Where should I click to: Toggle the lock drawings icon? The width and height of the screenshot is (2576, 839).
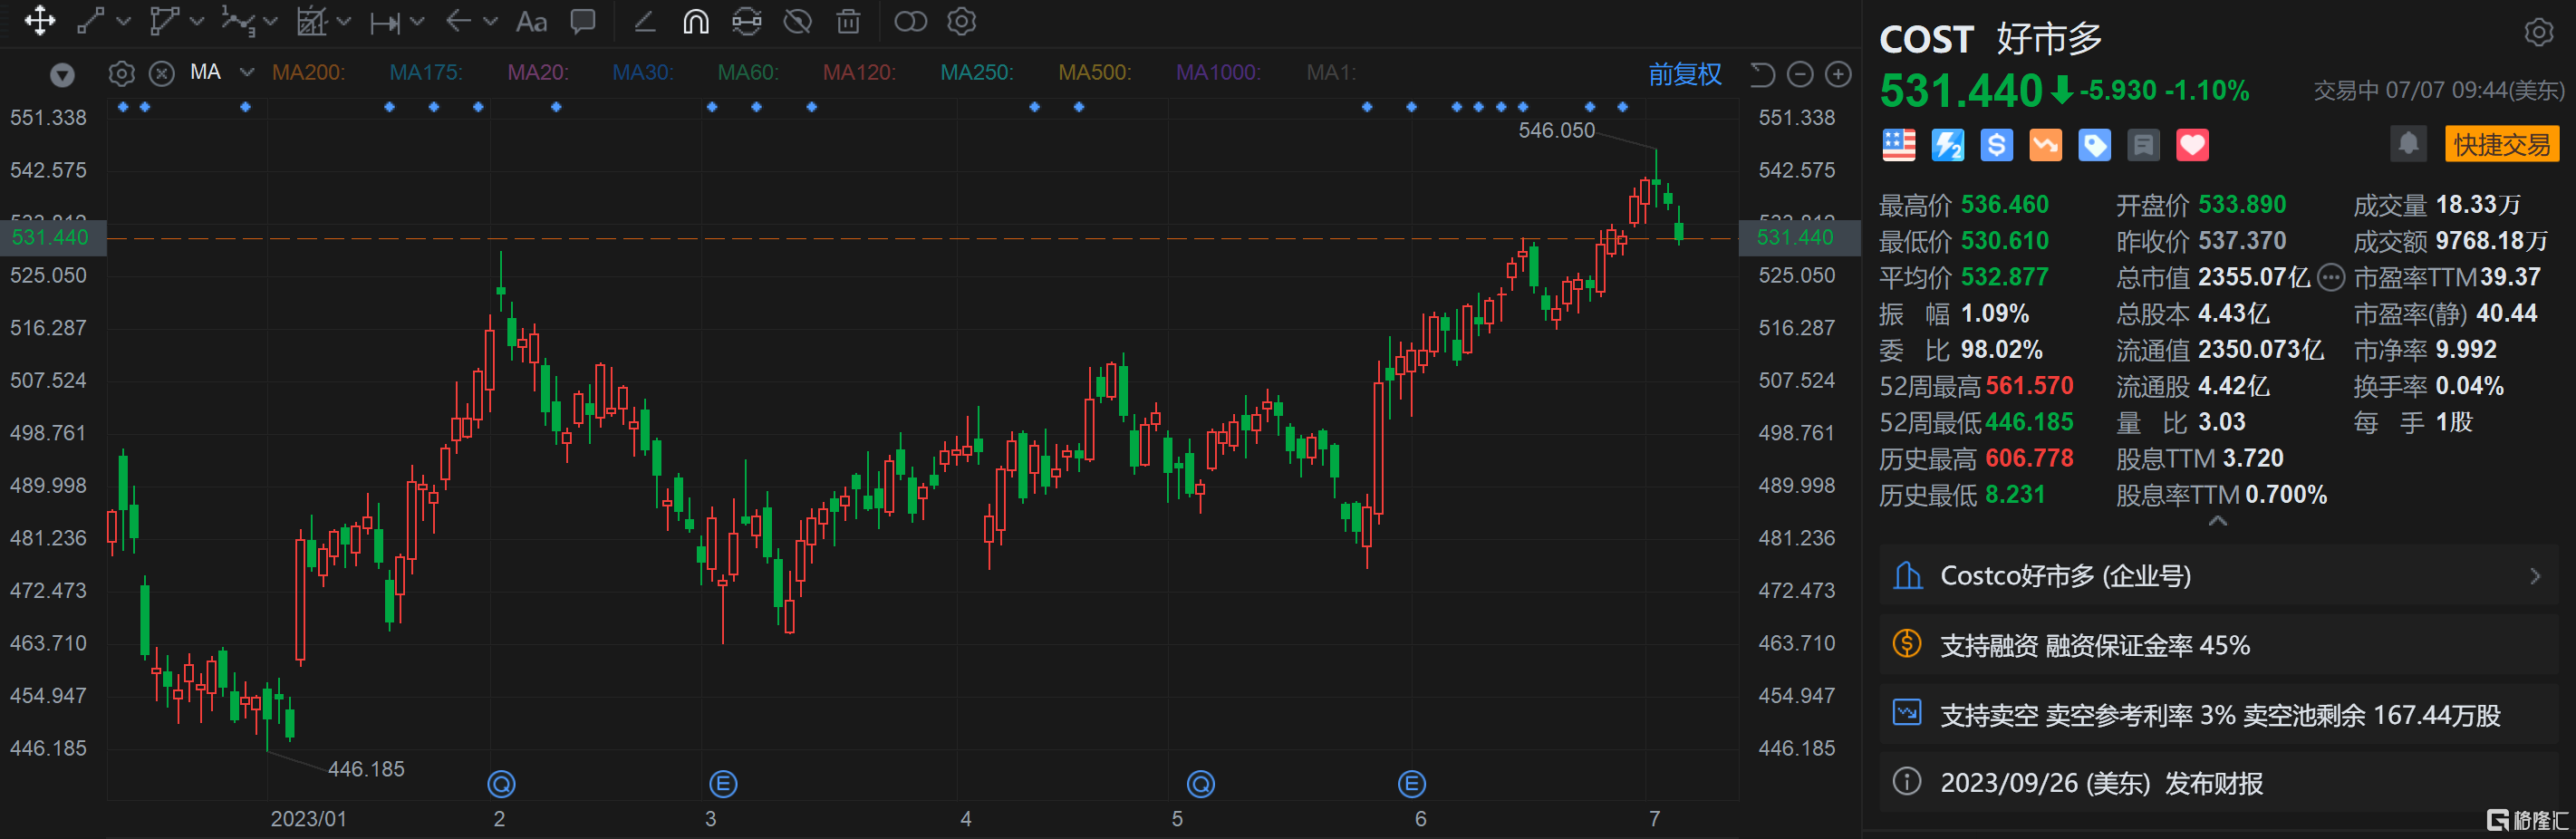point(746,21)
